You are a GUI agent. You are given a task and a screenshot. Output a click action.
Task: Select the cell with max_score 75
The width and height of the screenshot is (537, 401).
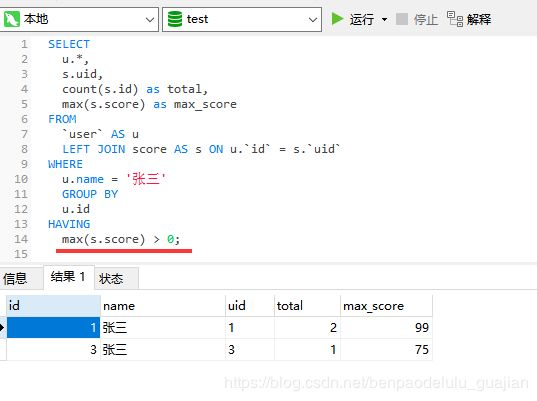click(386, 349)
